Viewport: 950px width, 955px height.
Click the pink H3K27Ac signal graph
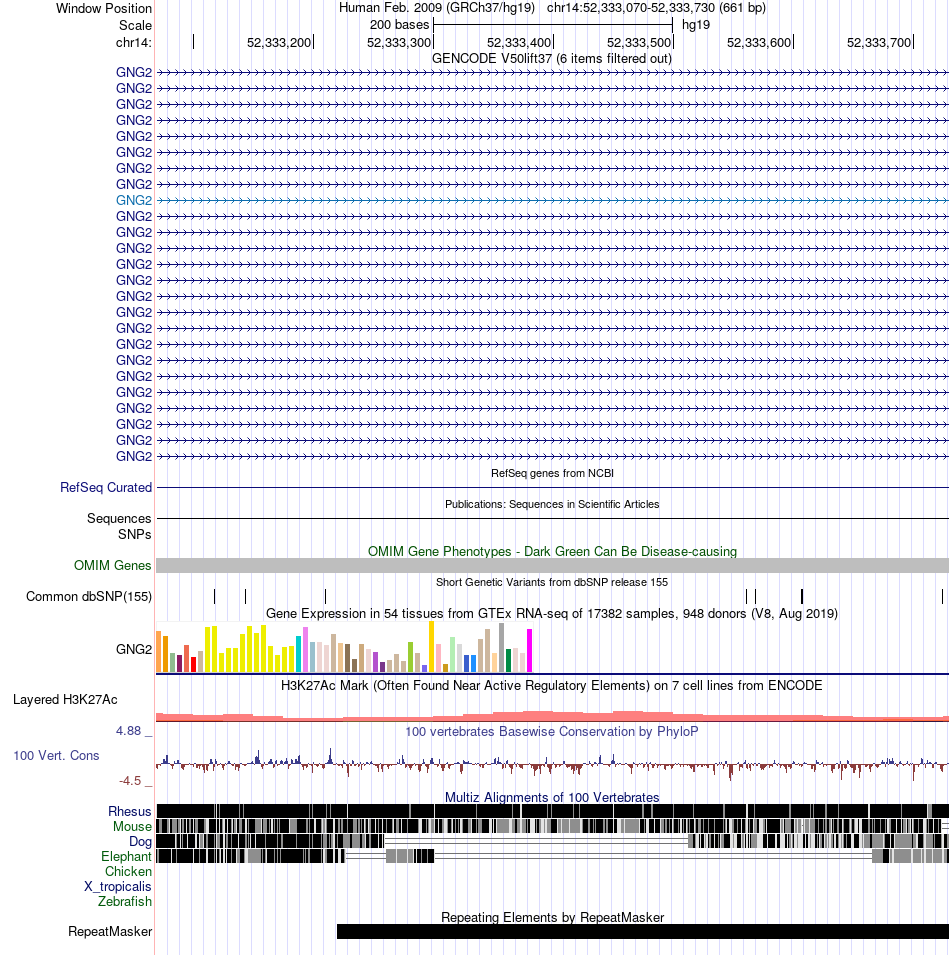pyautogui.click(x=552, y=716)
